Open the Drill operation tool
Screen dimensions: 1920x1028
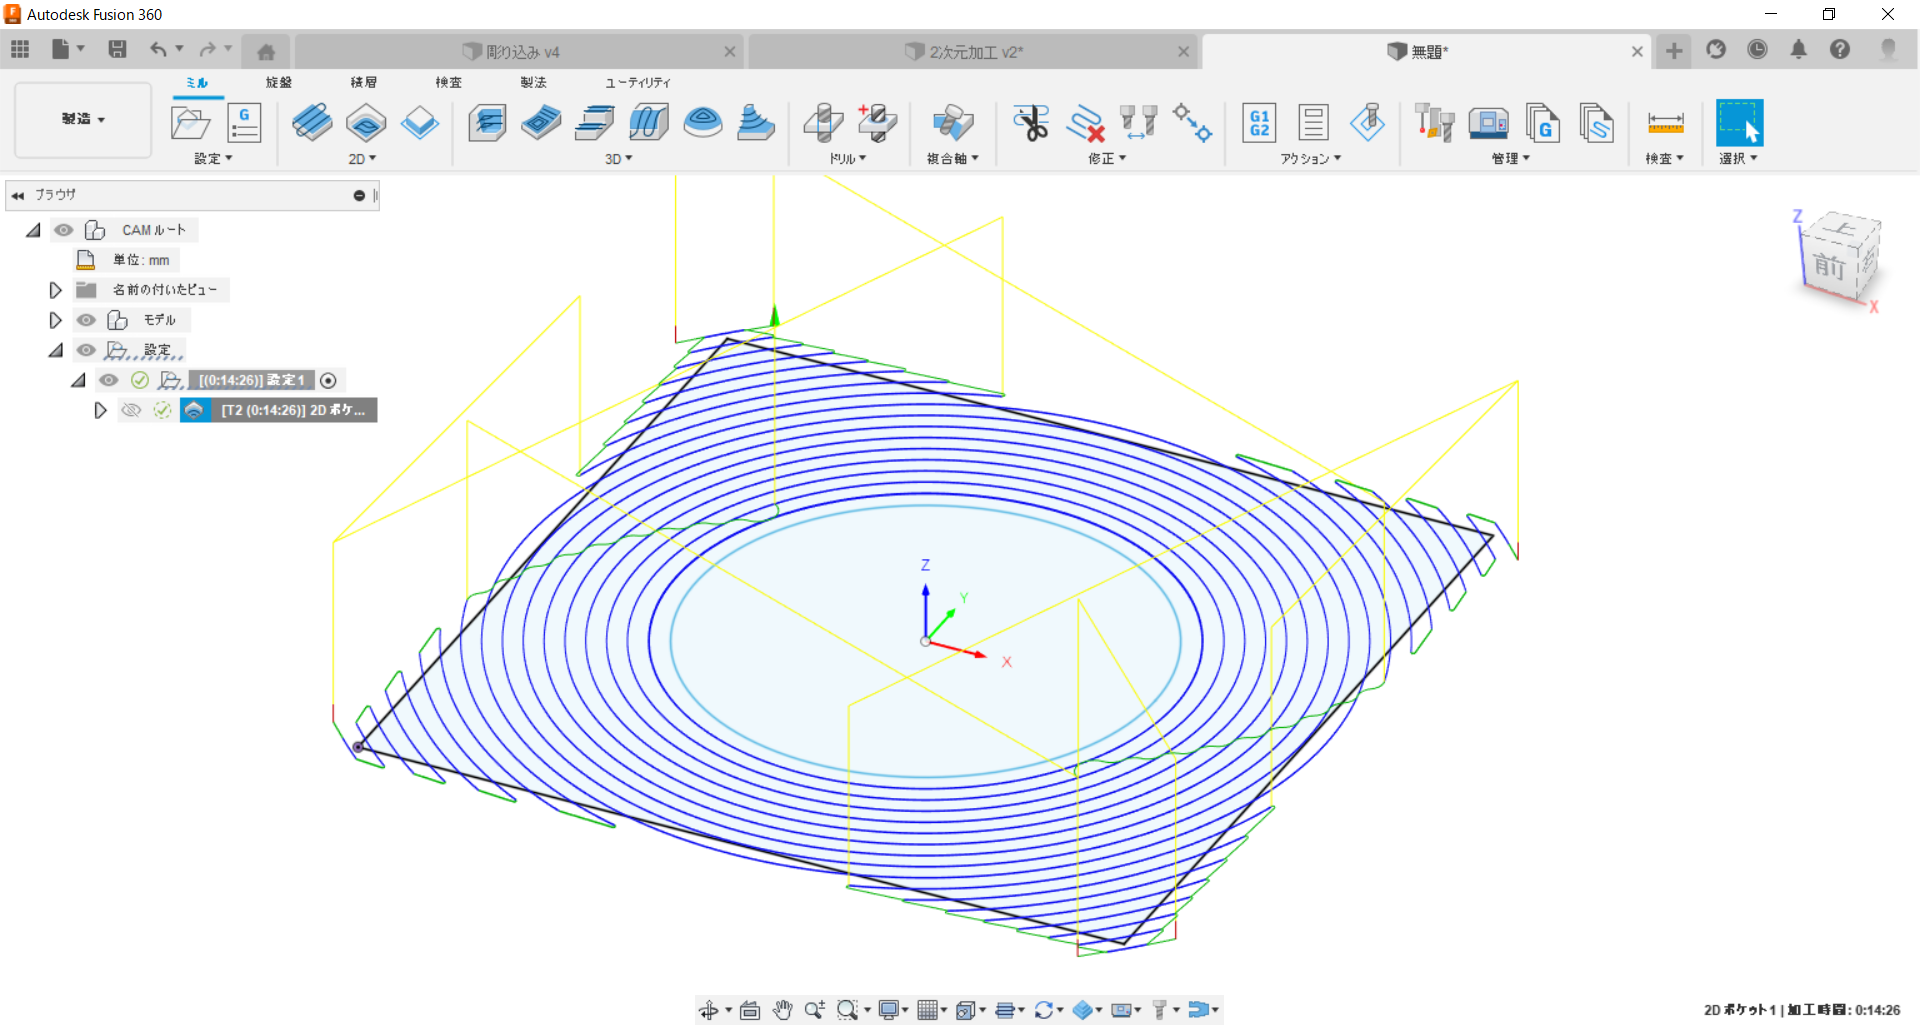tap(823, 123)
